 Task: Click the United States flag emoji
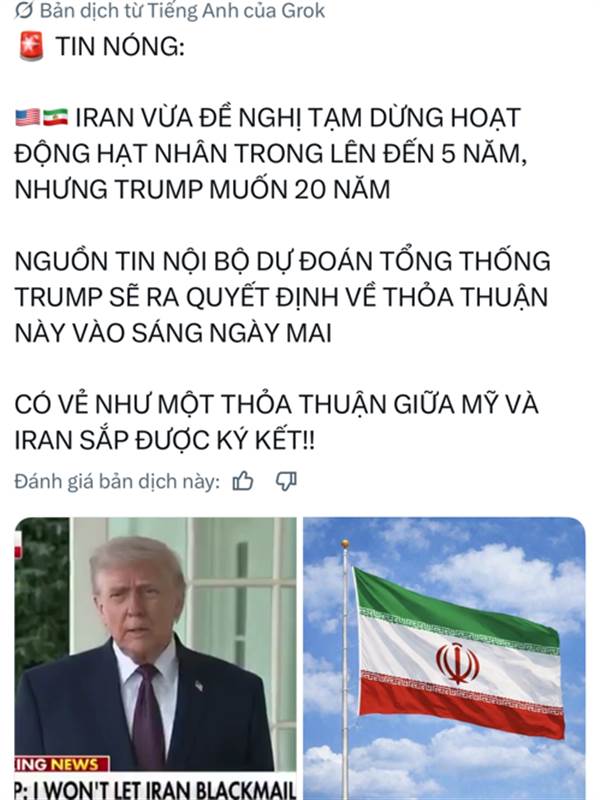28,117
